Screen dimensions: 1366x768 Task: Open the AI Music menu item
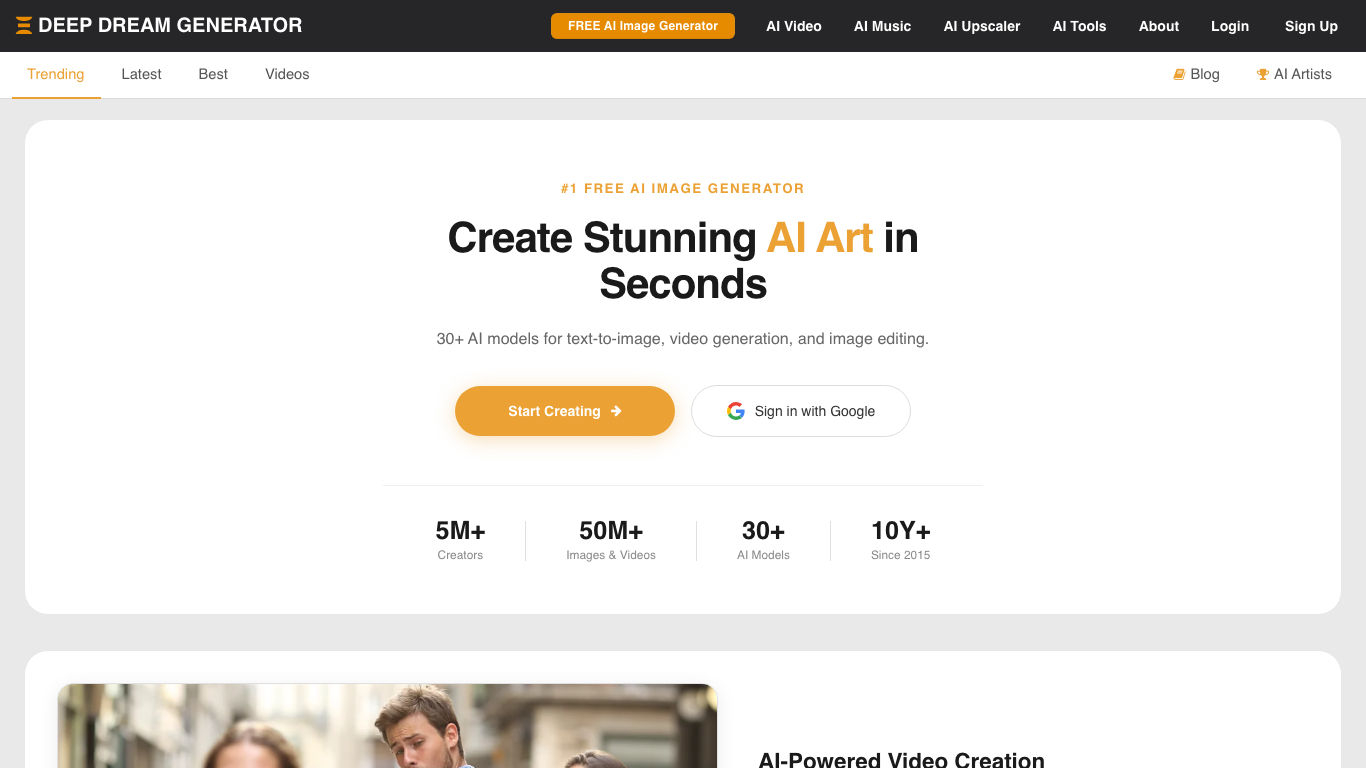(x=883, y=26)
